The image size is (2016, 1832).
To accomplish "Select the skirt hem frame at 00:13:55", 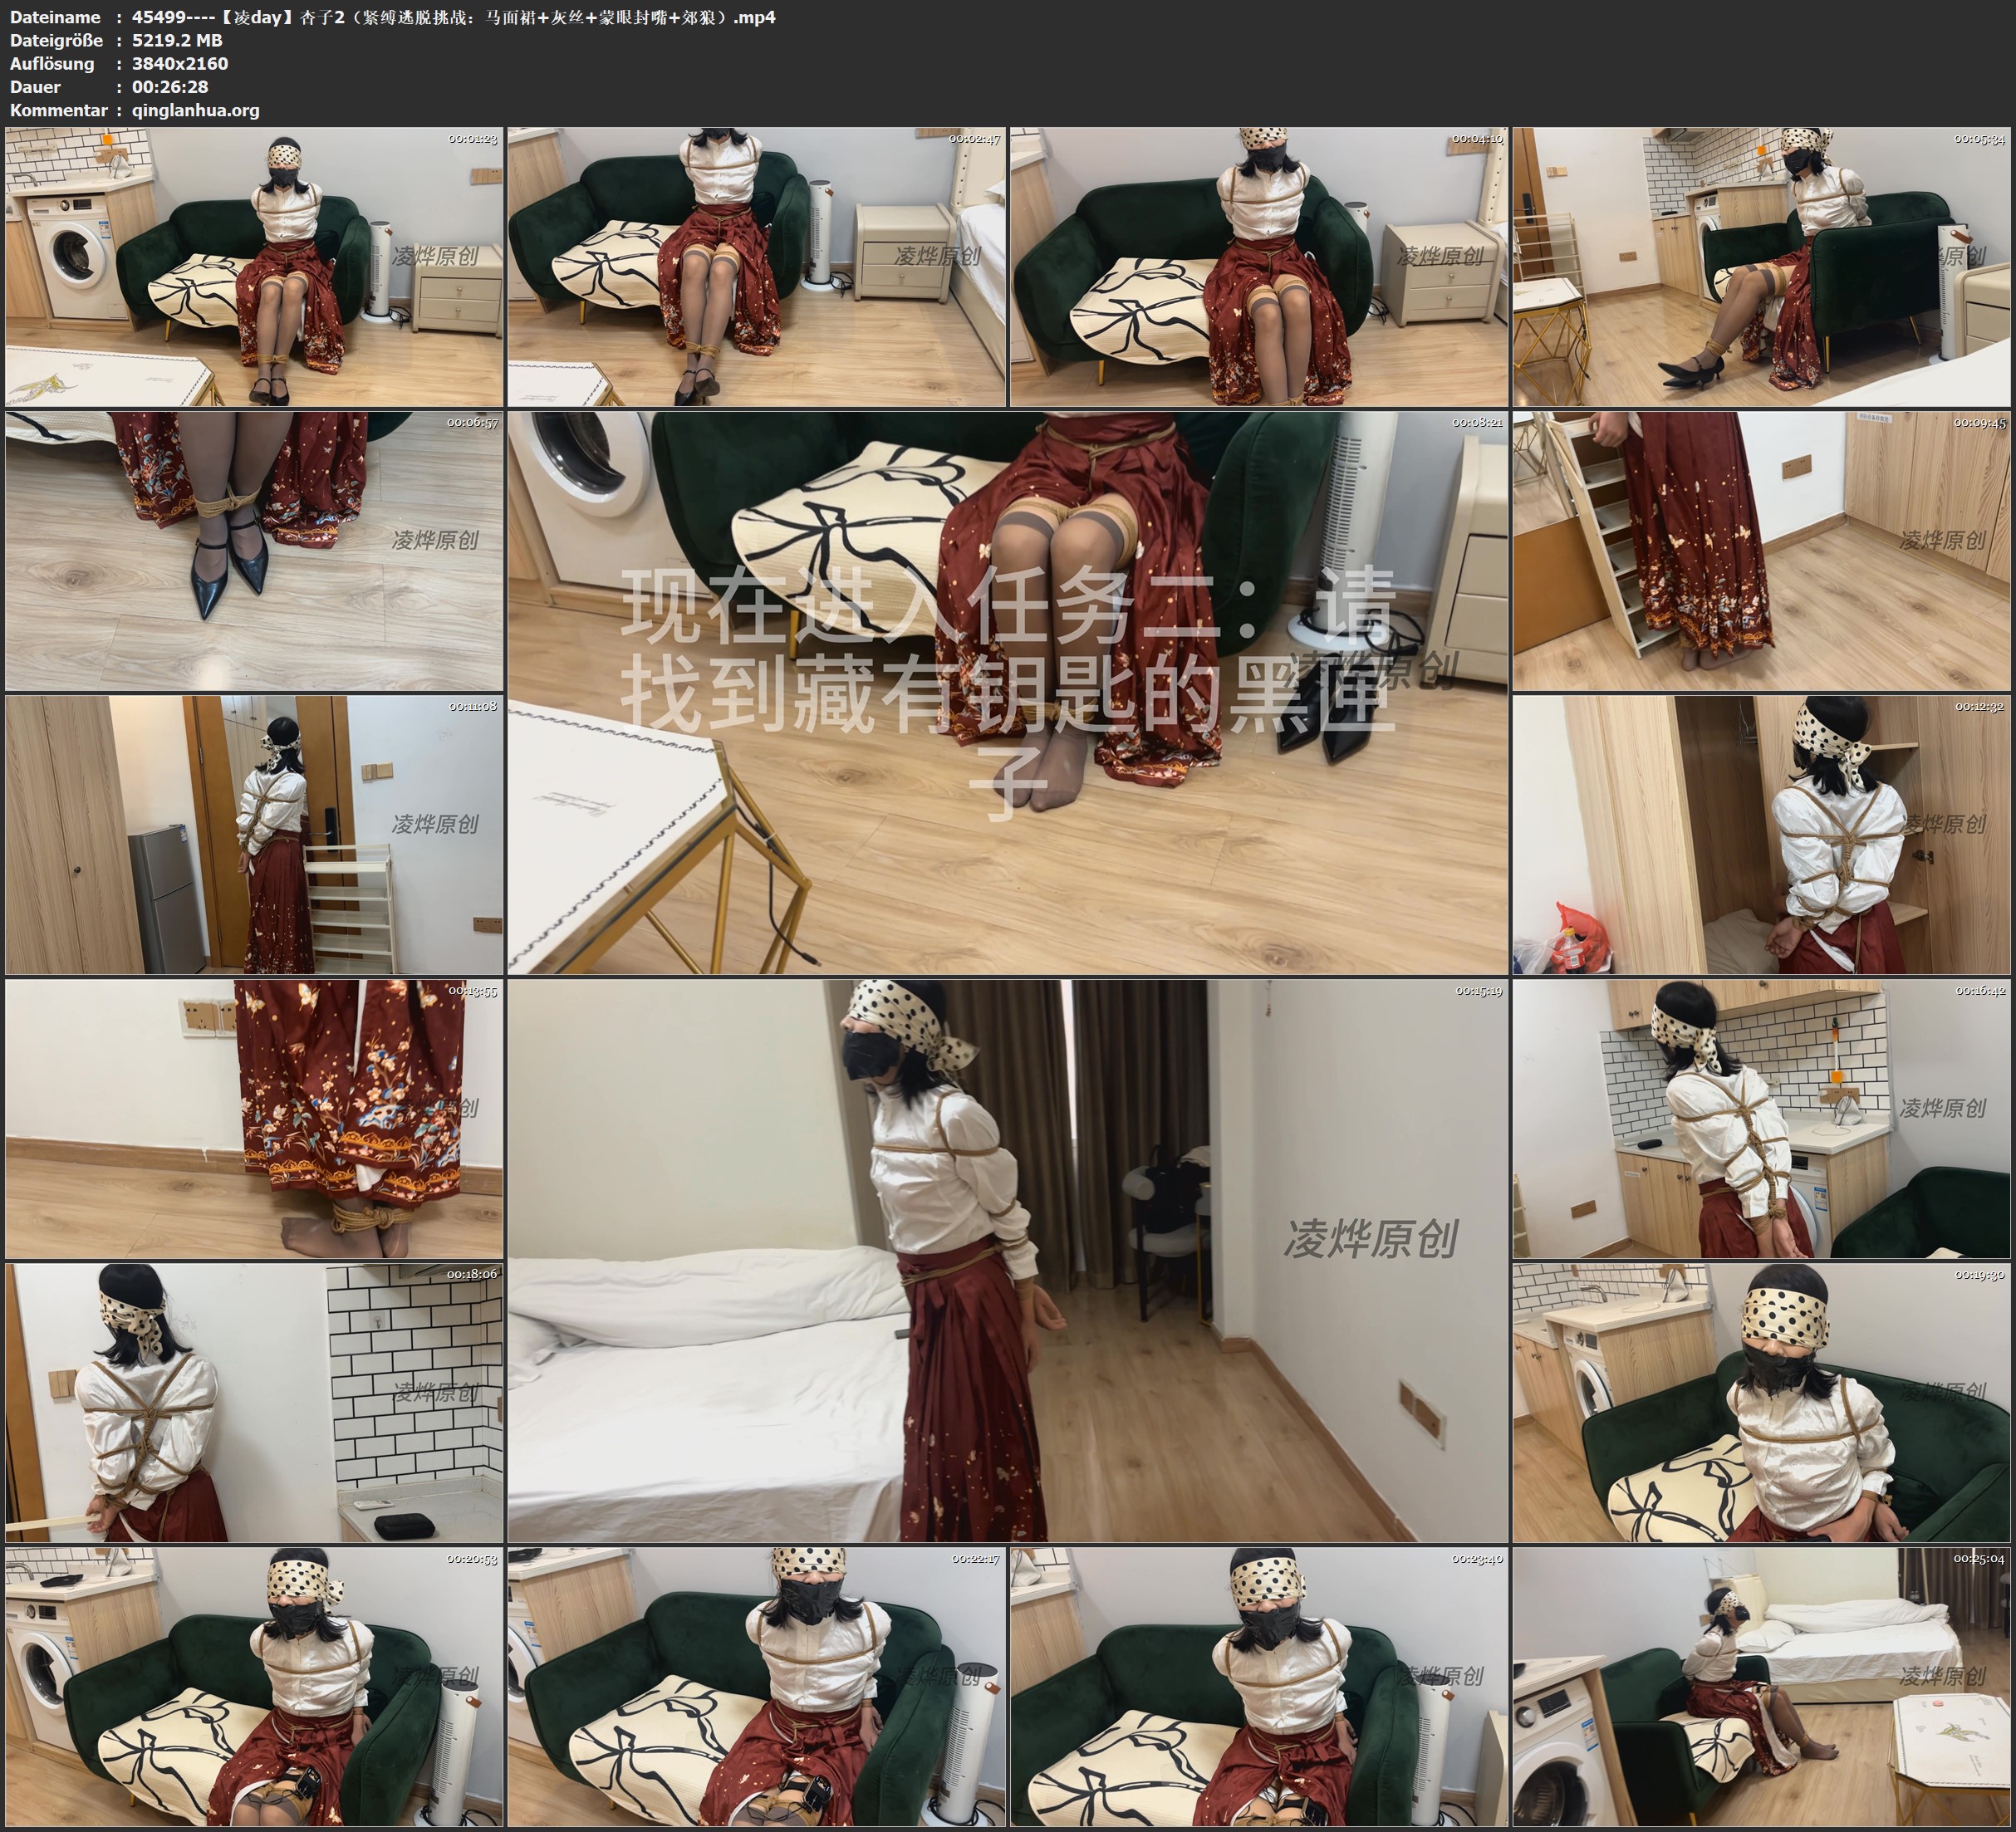I will (254, 1118).
